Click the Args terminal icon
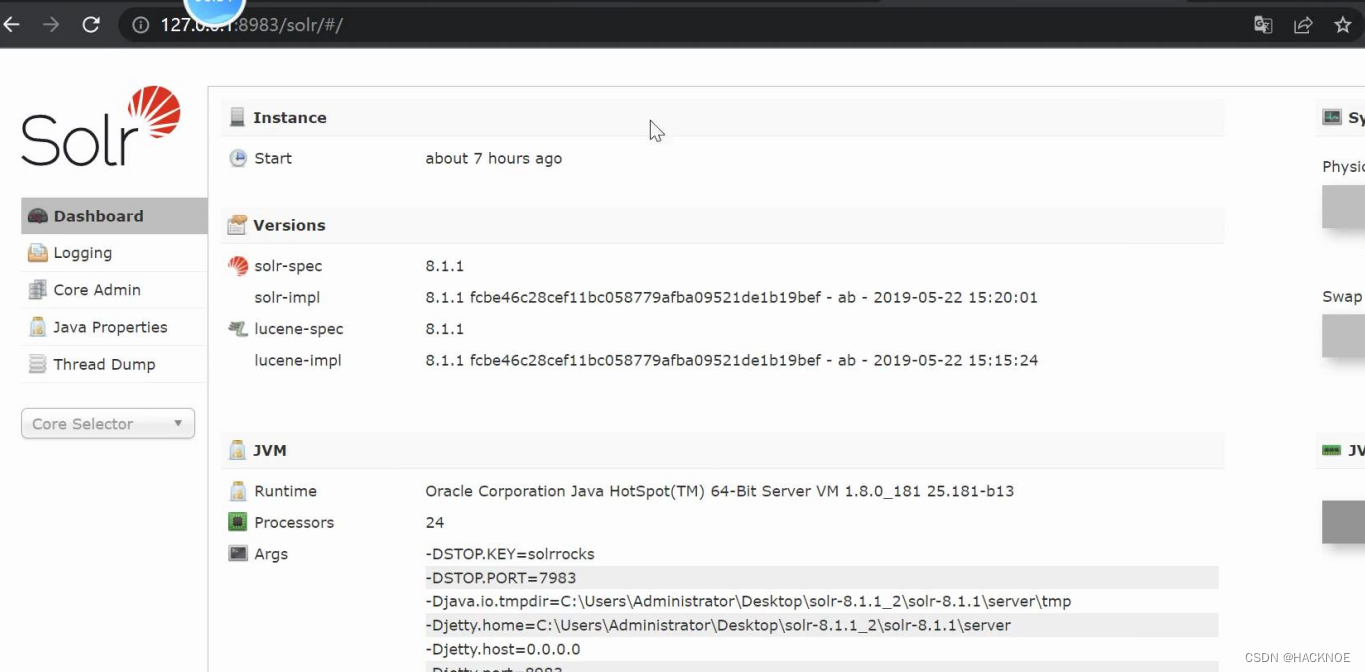This screenshot has width=1365, height=672. [238, 553]
